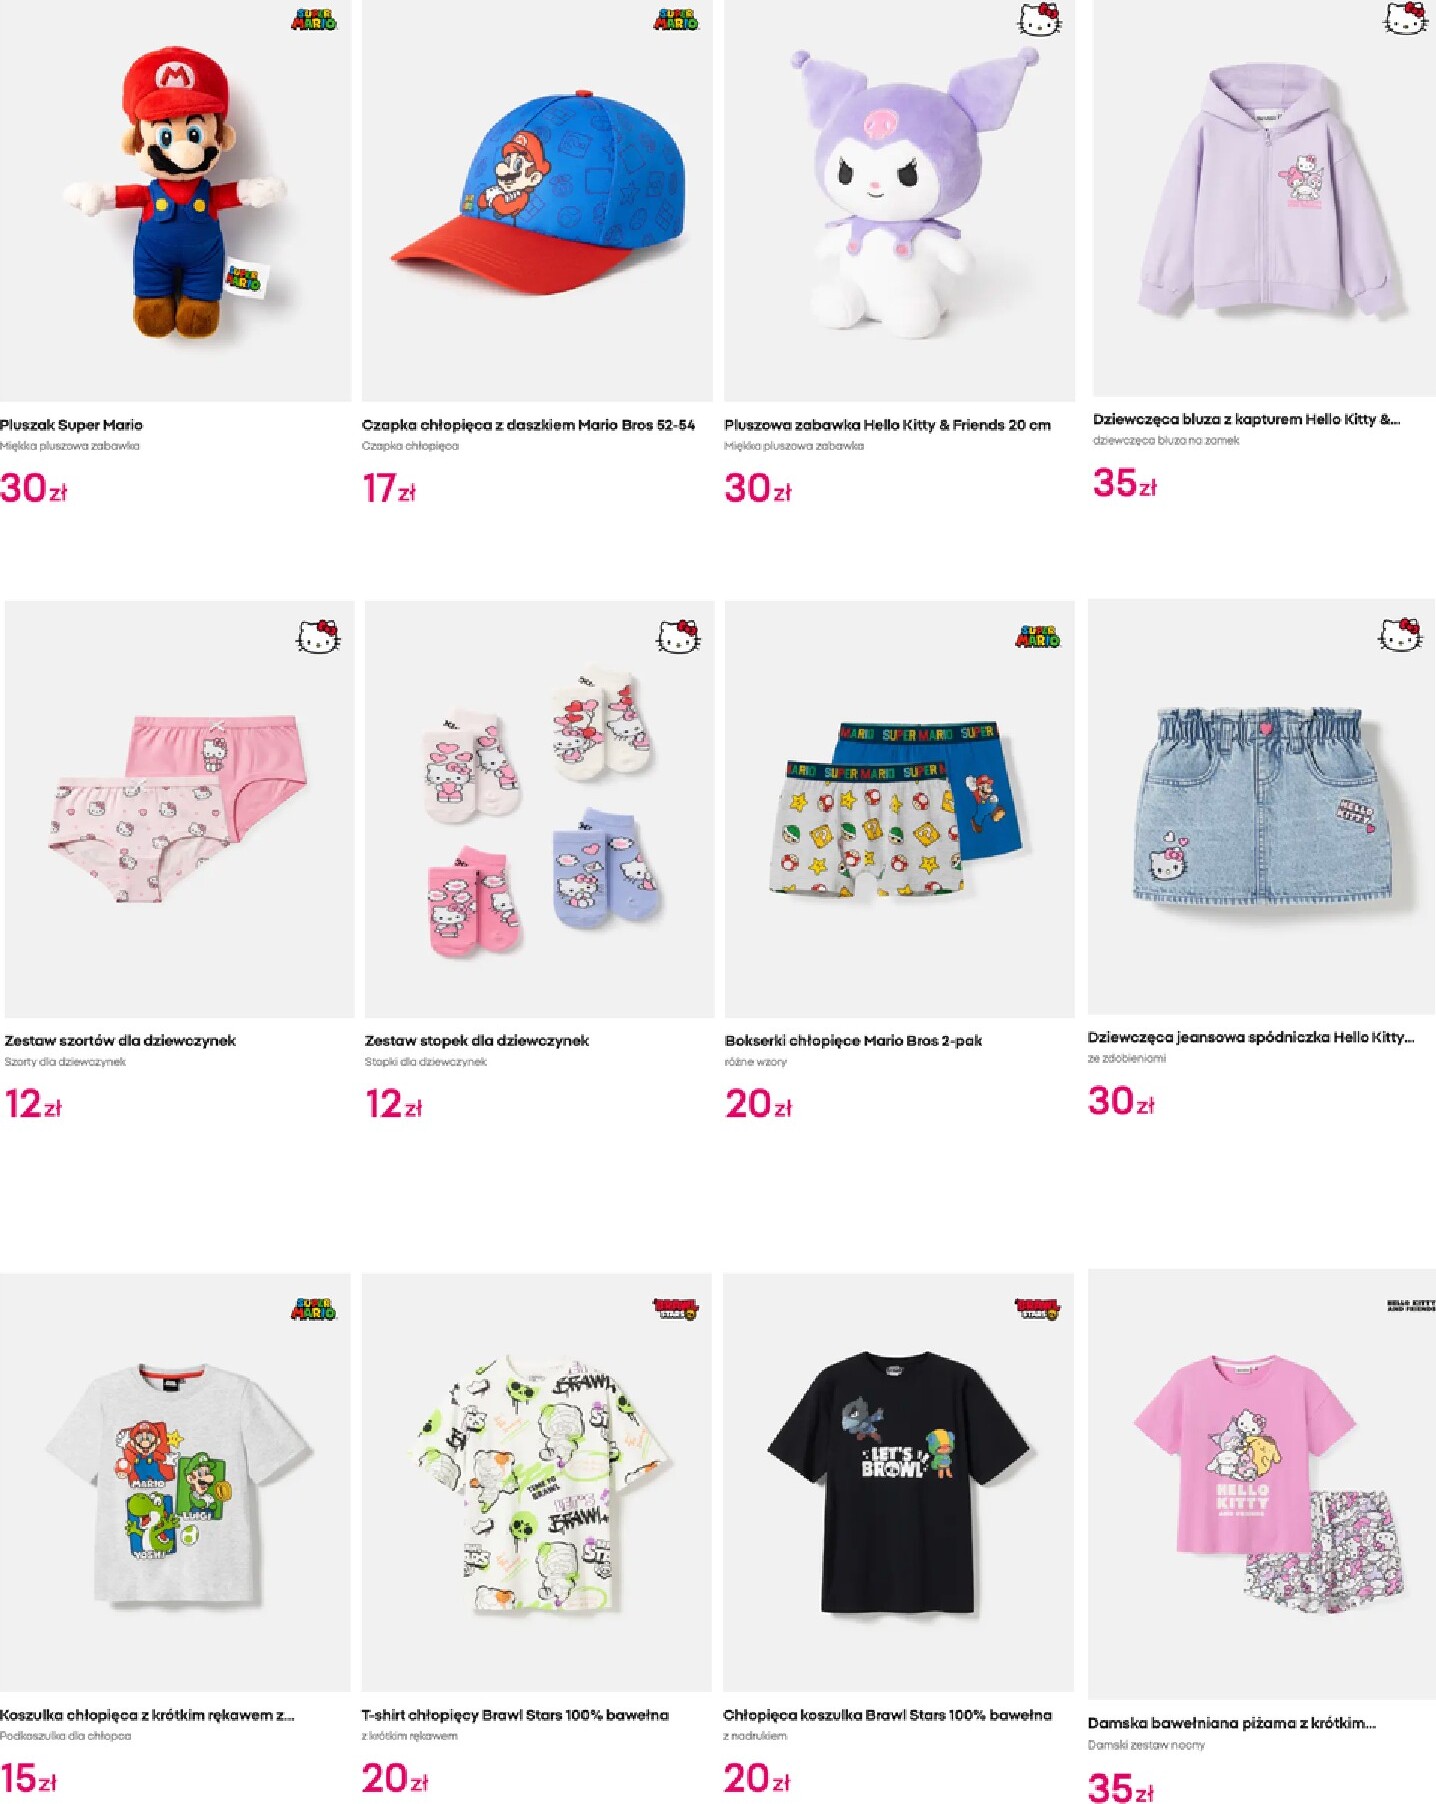
Task: Select the pink Hello Kitty pajama set image
Action: pyautogui.click(x=1262, y=1484)
